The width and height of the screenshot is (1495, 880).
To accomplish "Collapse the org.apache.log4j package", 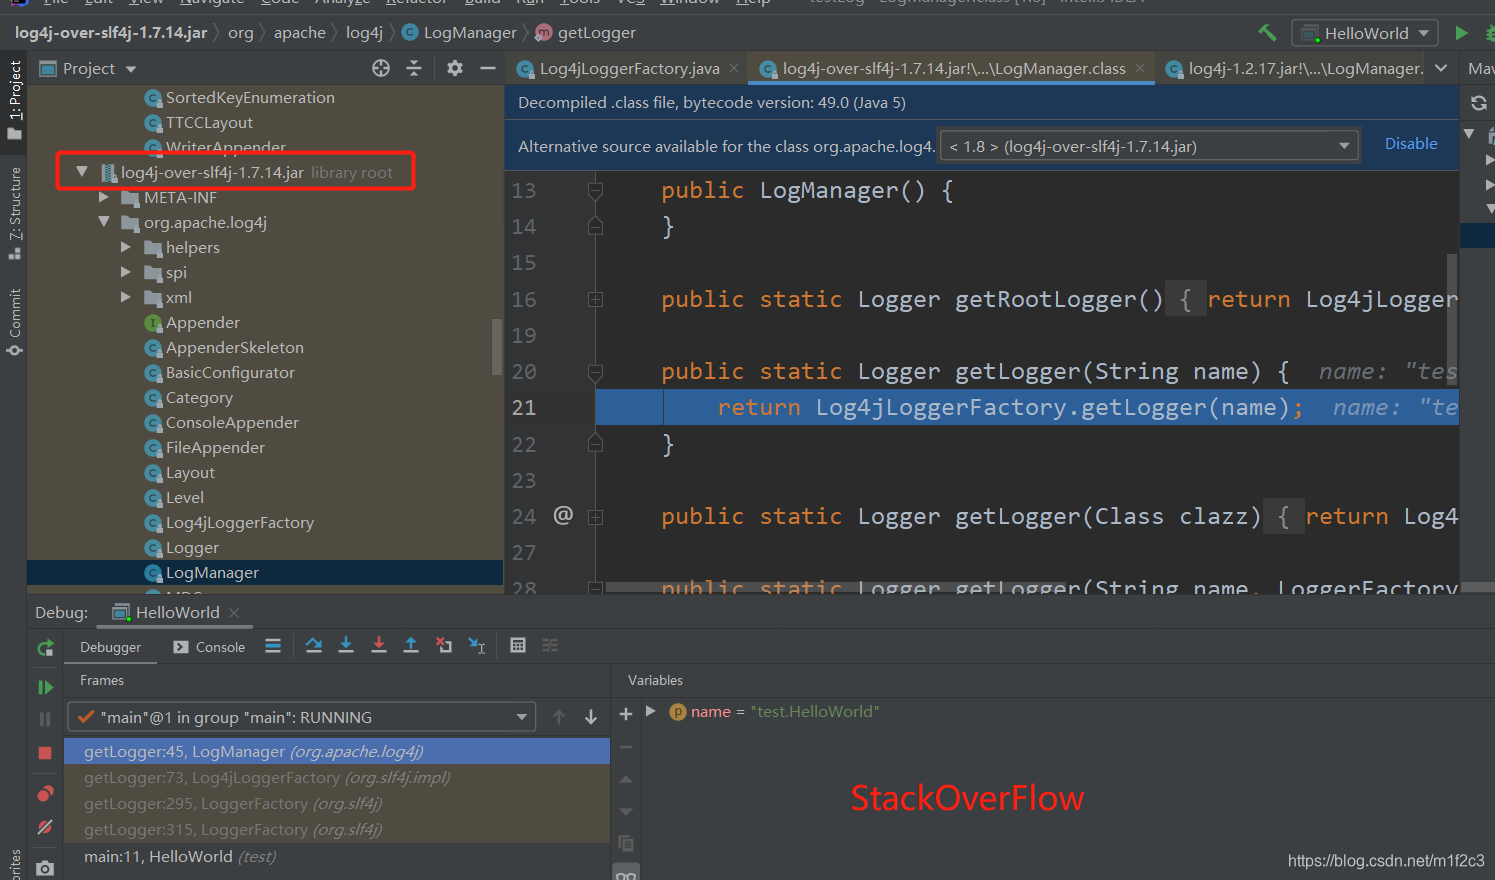I will click(104, 222).
